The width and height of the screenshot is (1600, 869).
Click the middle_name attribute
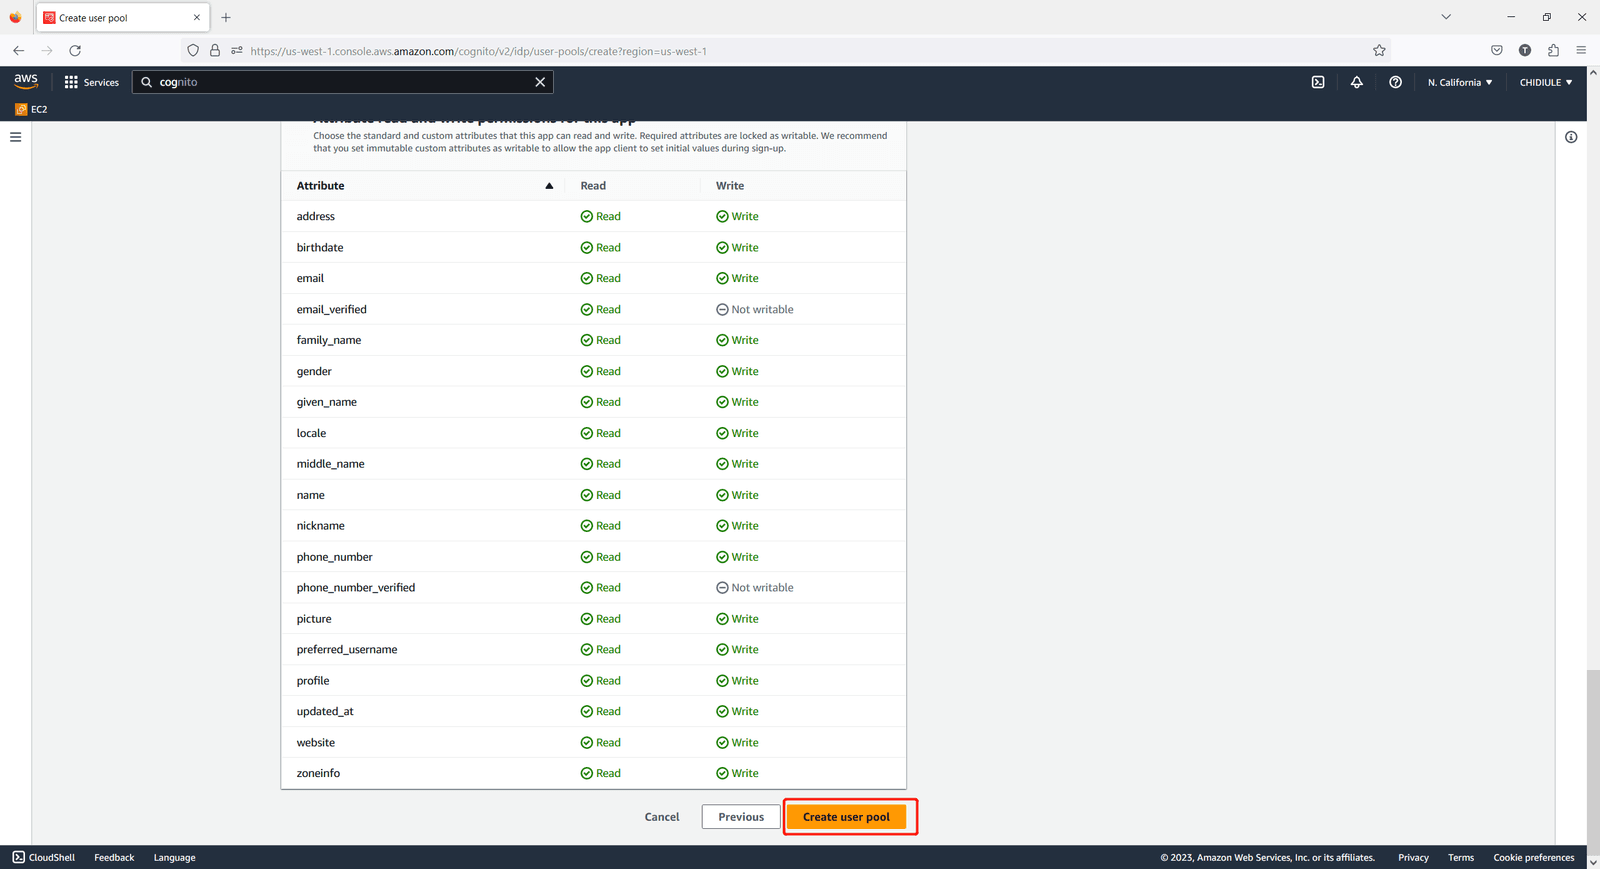click(331, 464)
